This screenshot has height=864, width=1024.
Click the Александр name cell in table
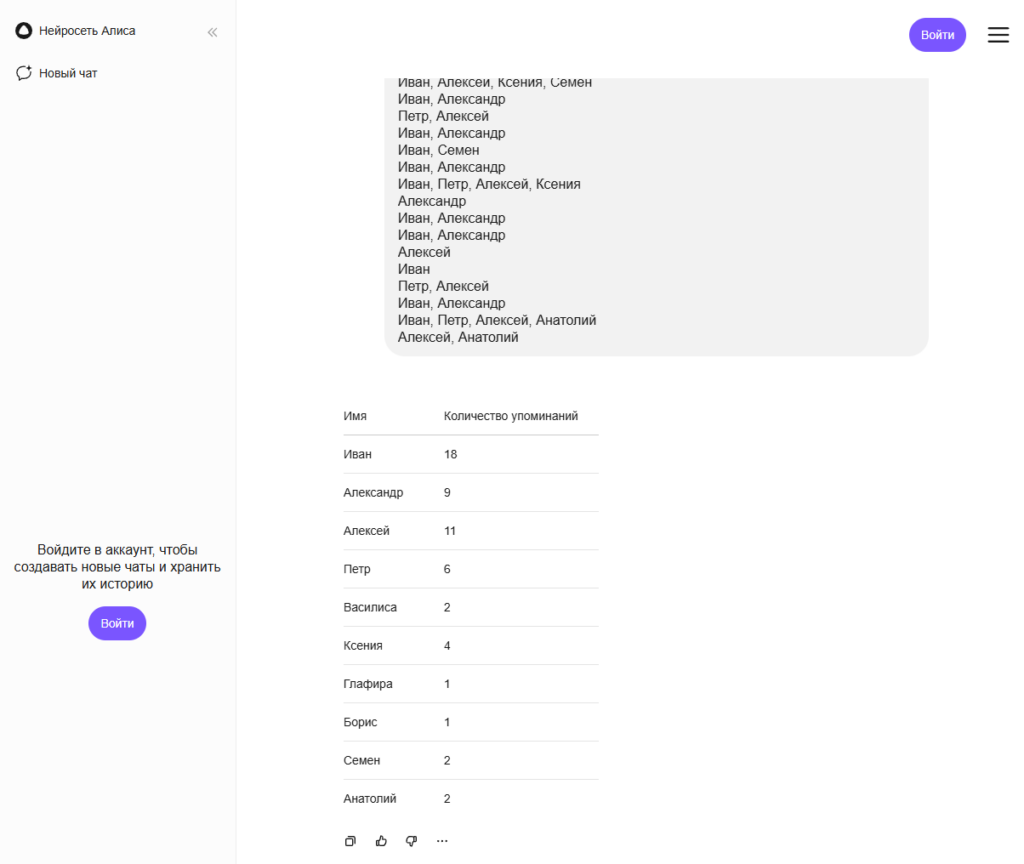373,493
